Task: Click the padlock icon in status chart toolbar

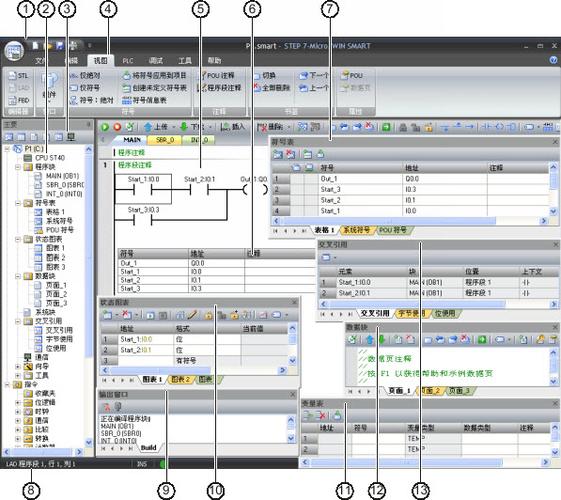Action: (x=208, y=315)
